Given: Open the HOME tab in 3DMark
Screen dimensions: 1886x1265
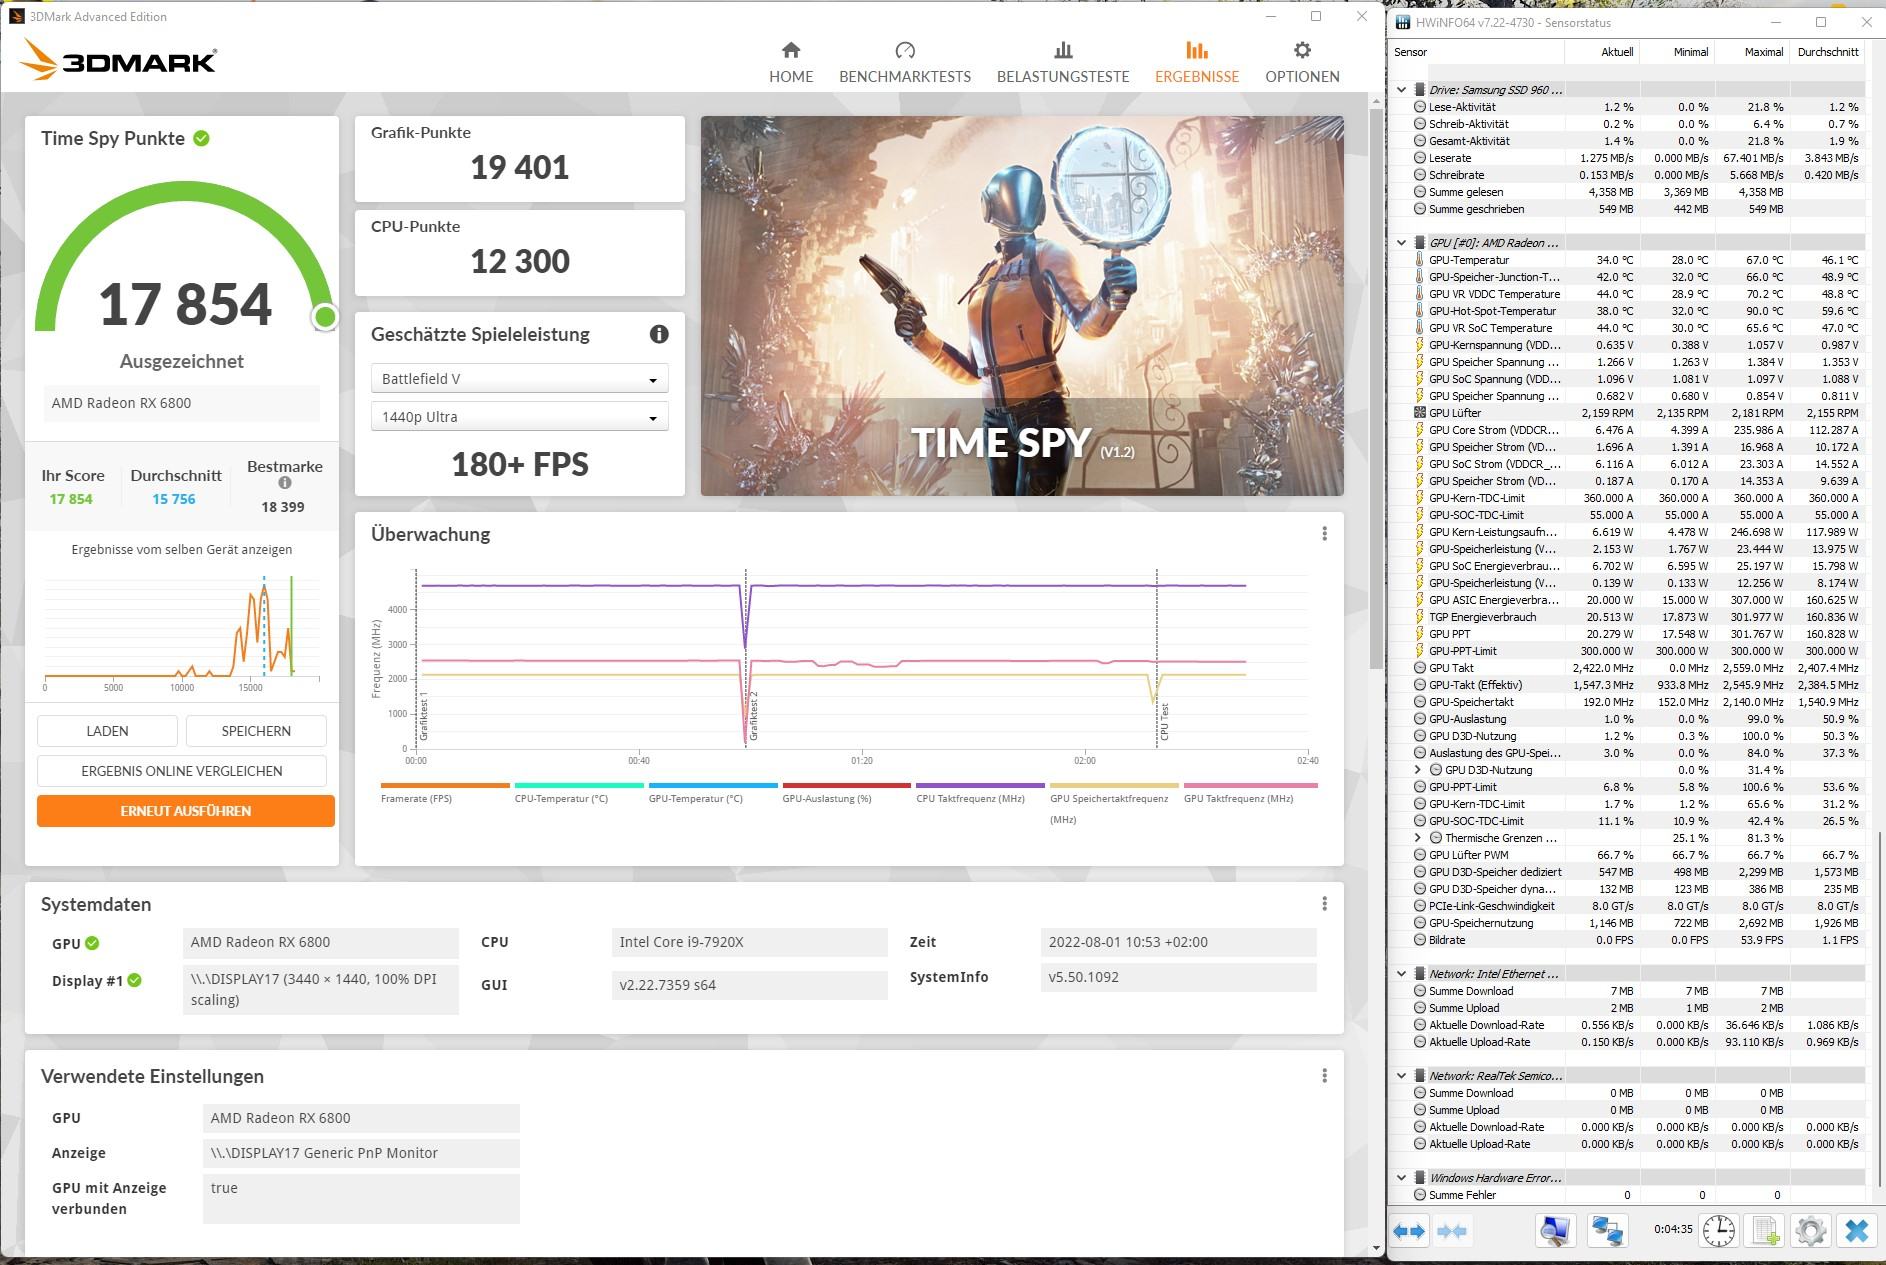Looking at the screenshot, I should click(x=791, y=62).
